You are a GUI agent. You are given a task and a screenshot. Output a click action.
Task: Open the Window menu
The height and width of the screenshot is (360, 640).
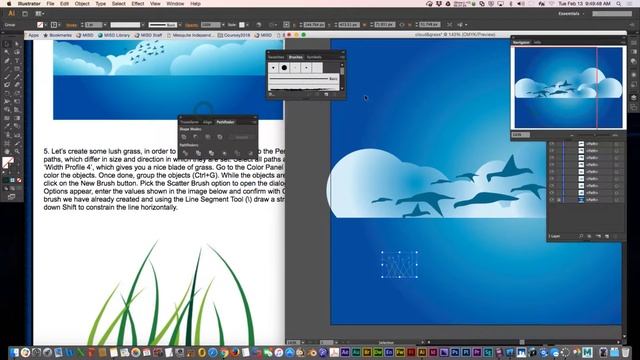(175, 4)
